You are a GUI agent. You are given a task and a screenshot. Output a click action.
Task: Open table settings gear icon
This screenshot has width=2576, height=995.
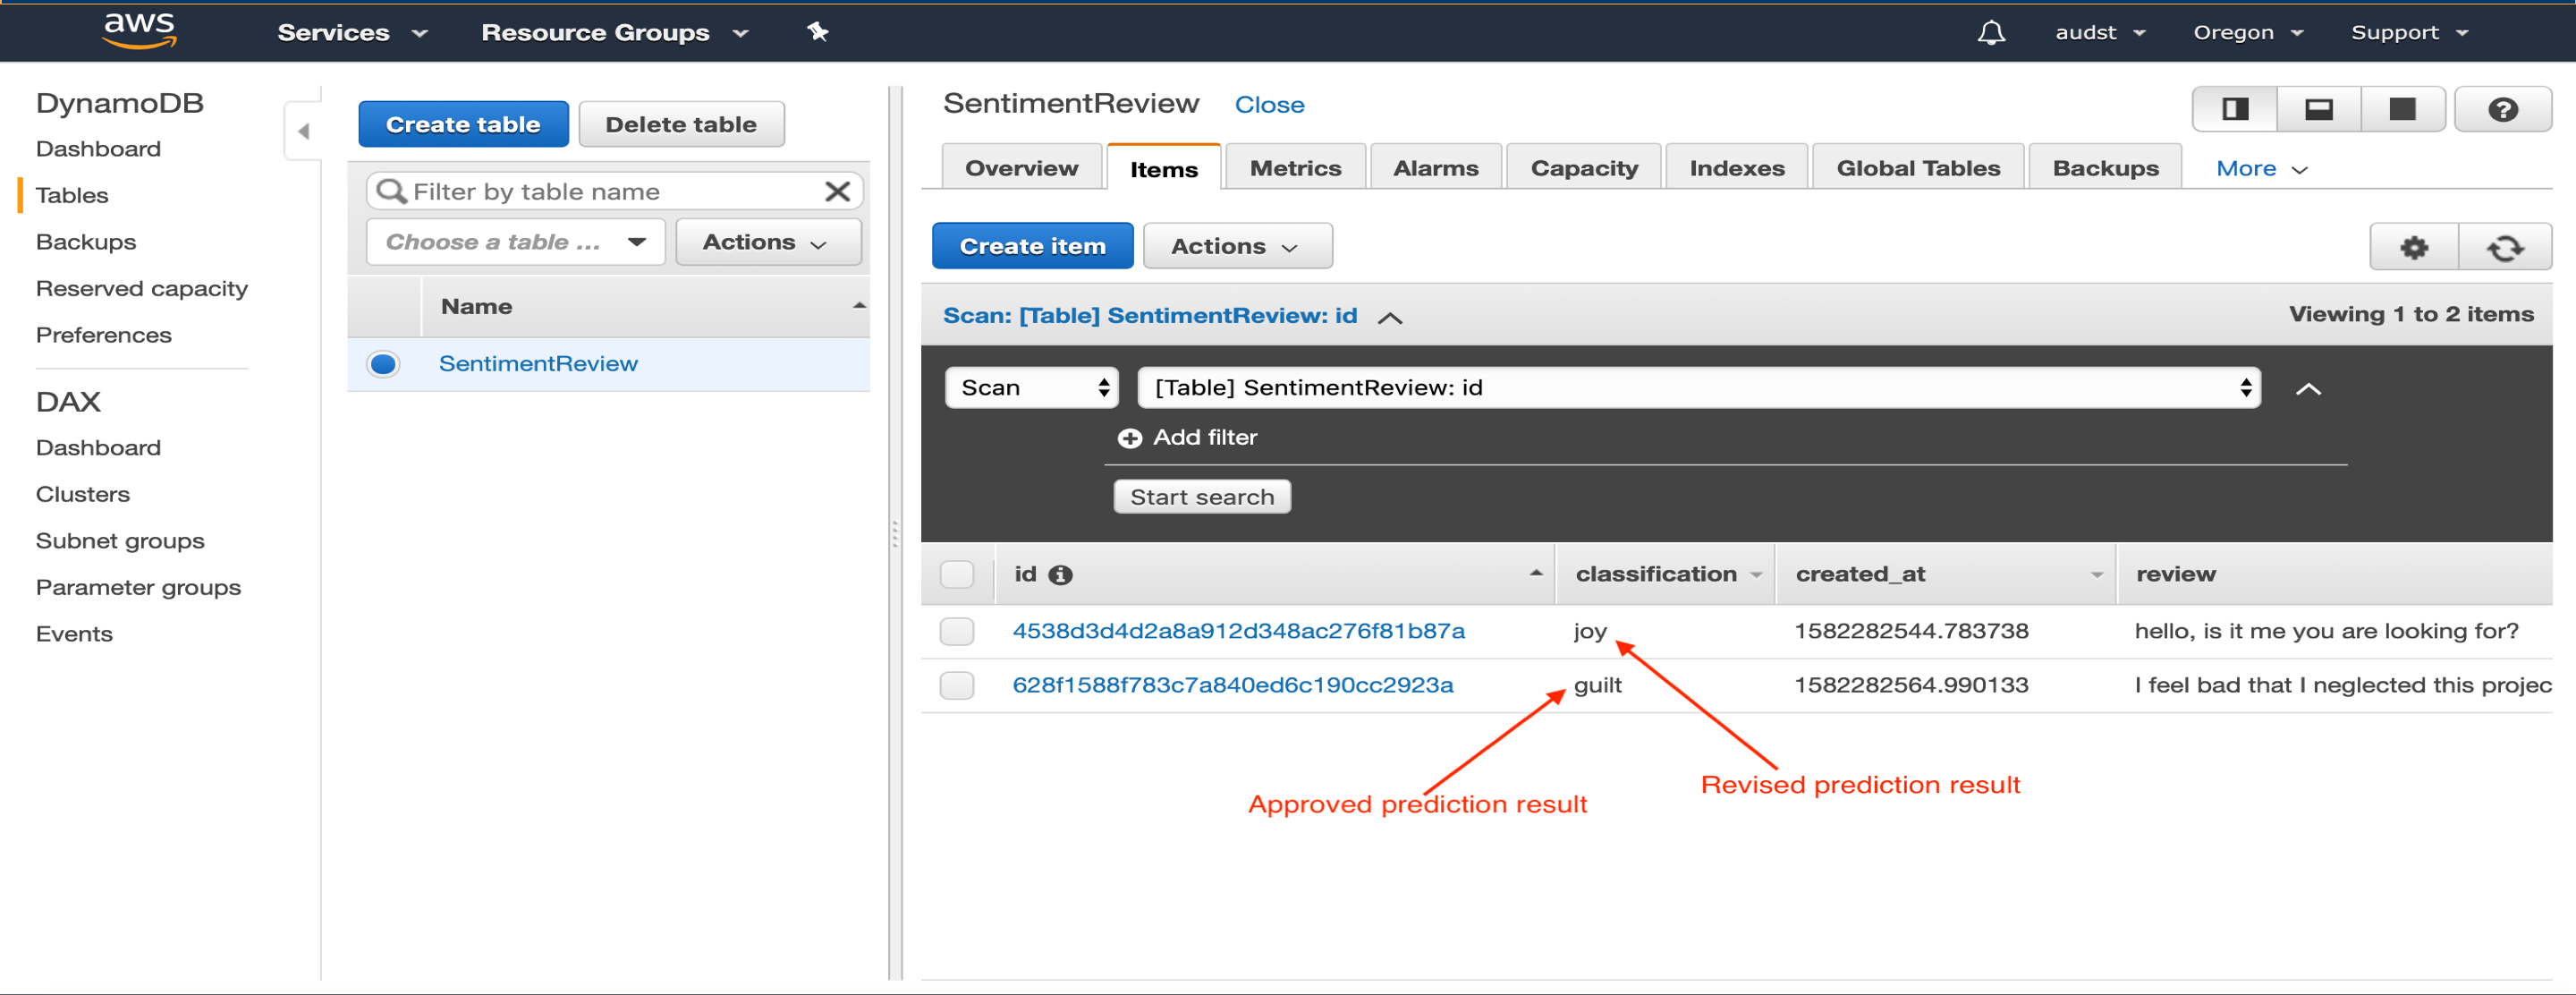(x=2413, y=247)
